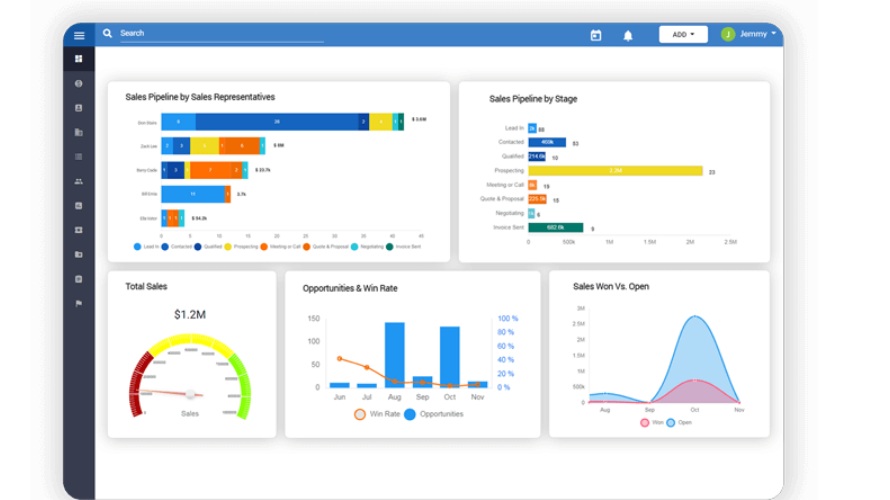This screenshot has height=500, width=890.
Task: Open notifications with the bell icon
Action: [x=628, y=35]
